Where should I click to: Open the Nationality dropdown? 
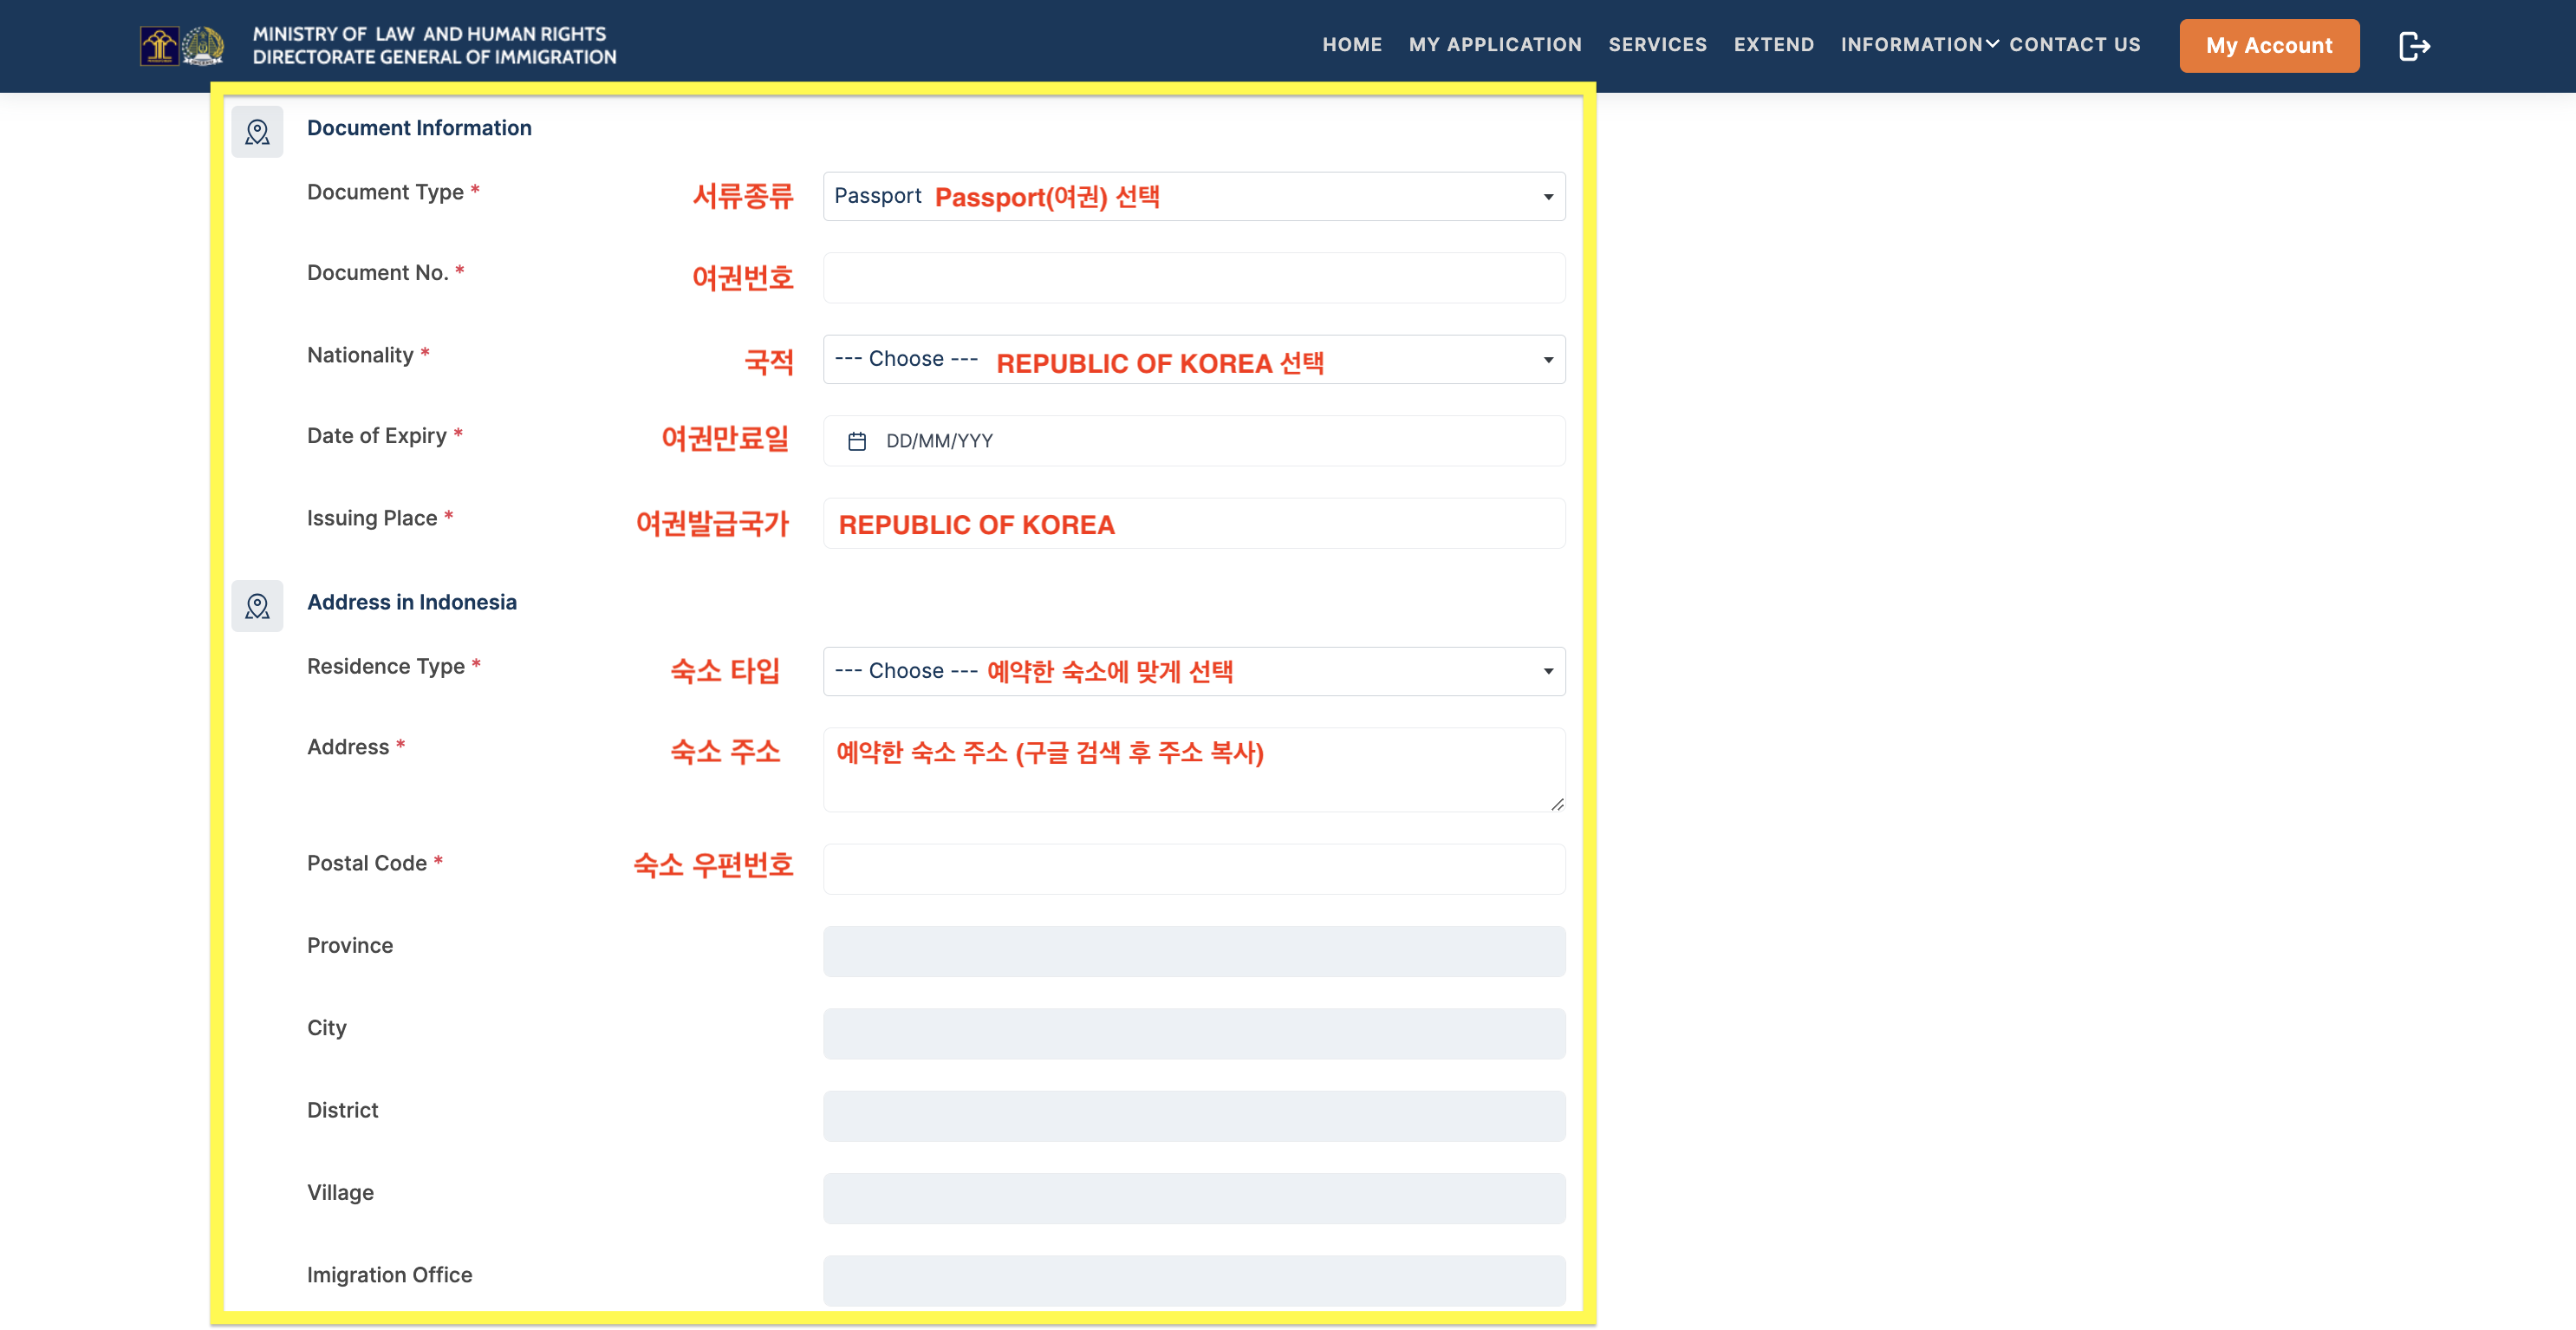[x=1194, y=359]
